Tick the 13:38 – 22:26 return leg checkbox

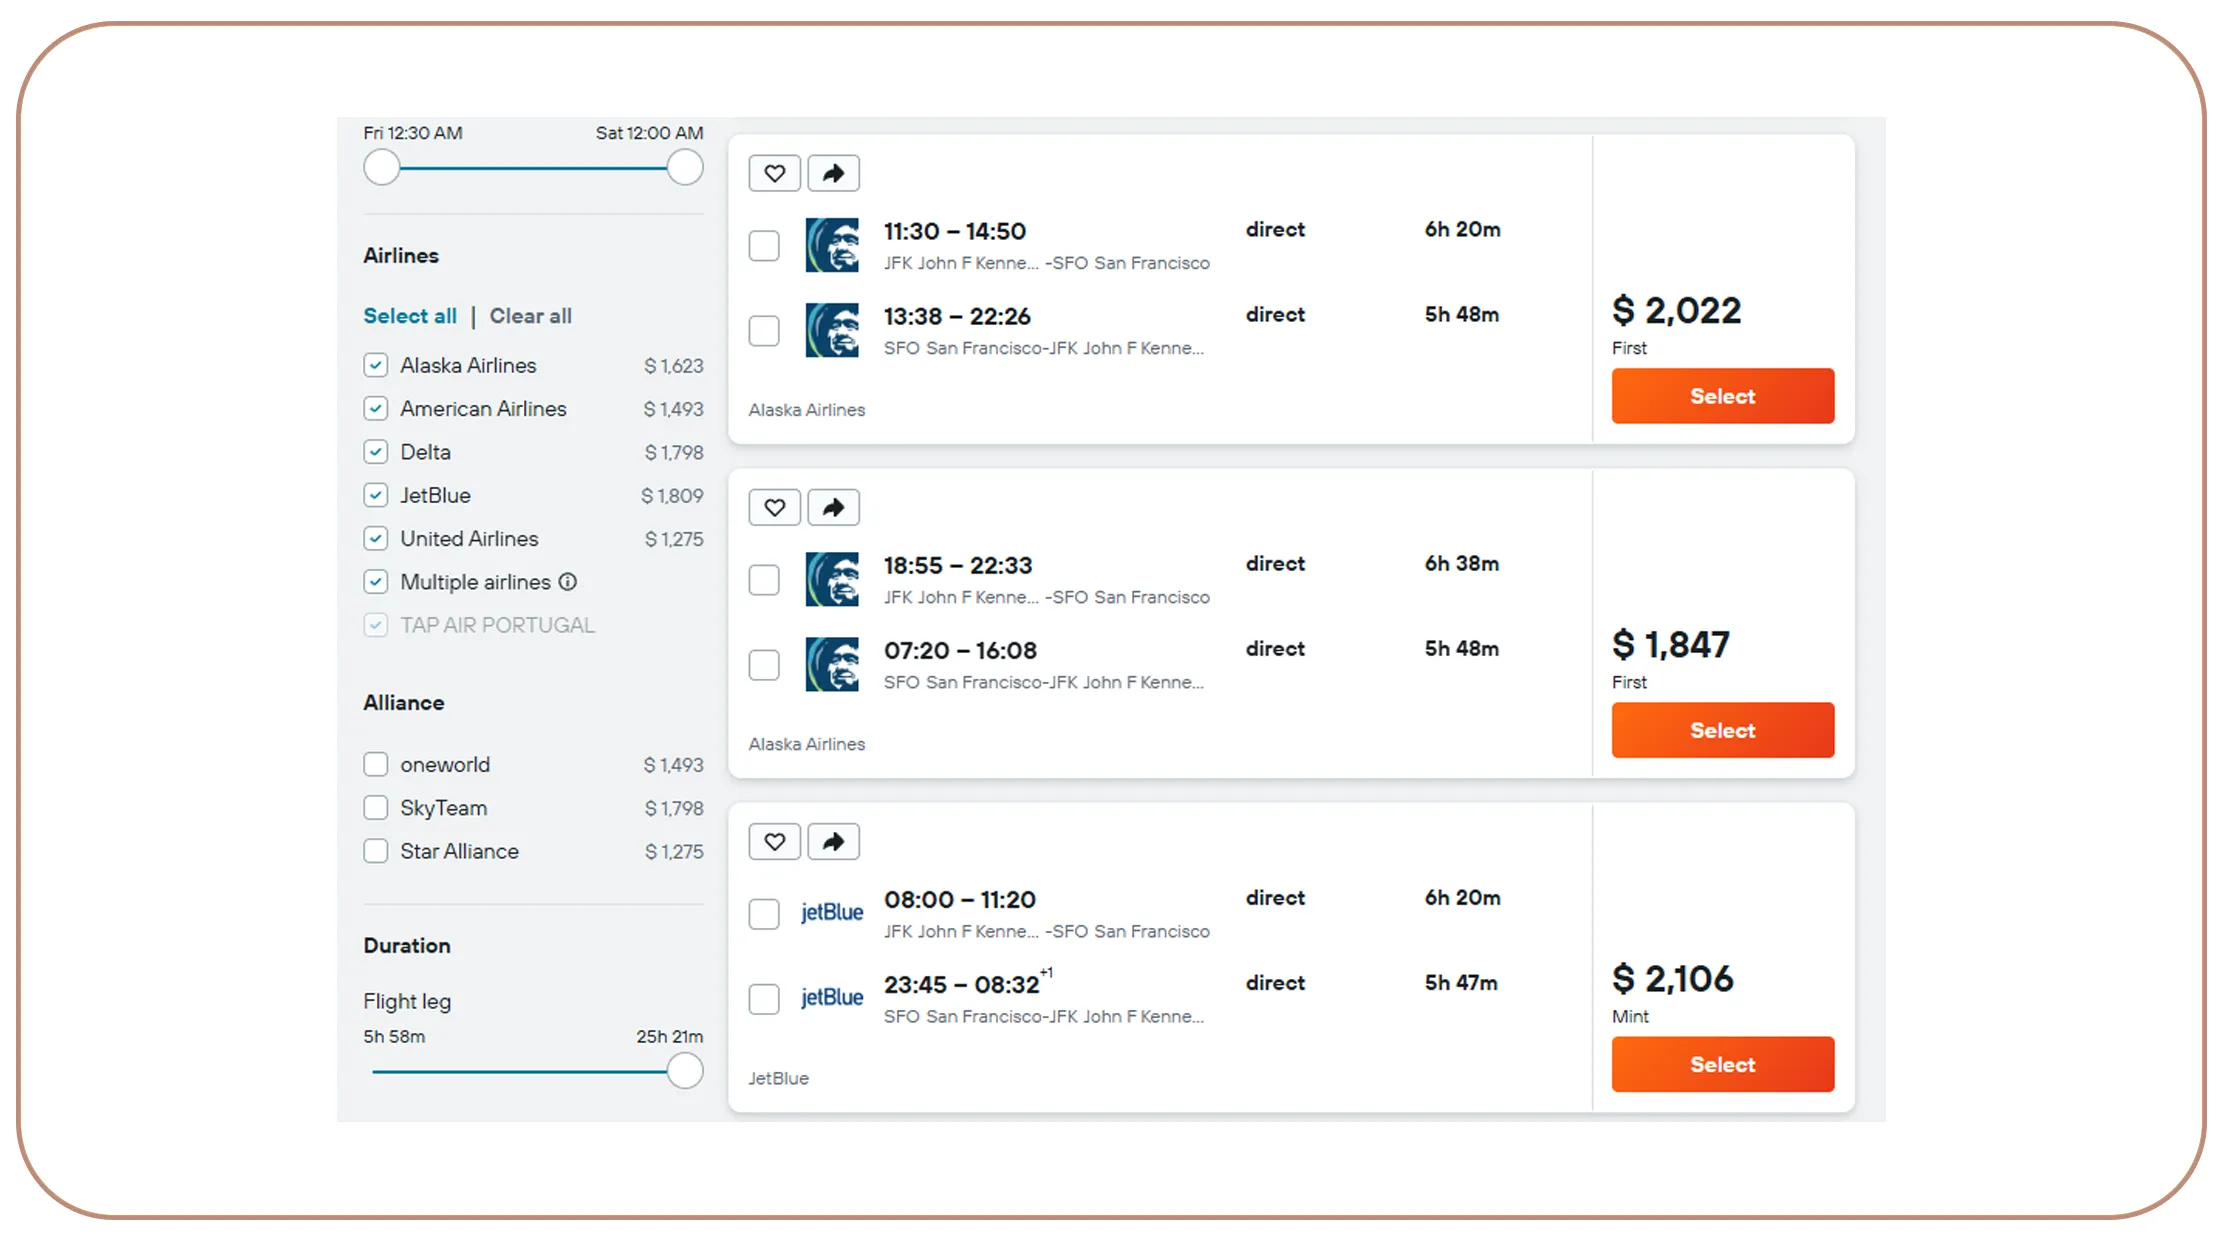click(764, 330)
